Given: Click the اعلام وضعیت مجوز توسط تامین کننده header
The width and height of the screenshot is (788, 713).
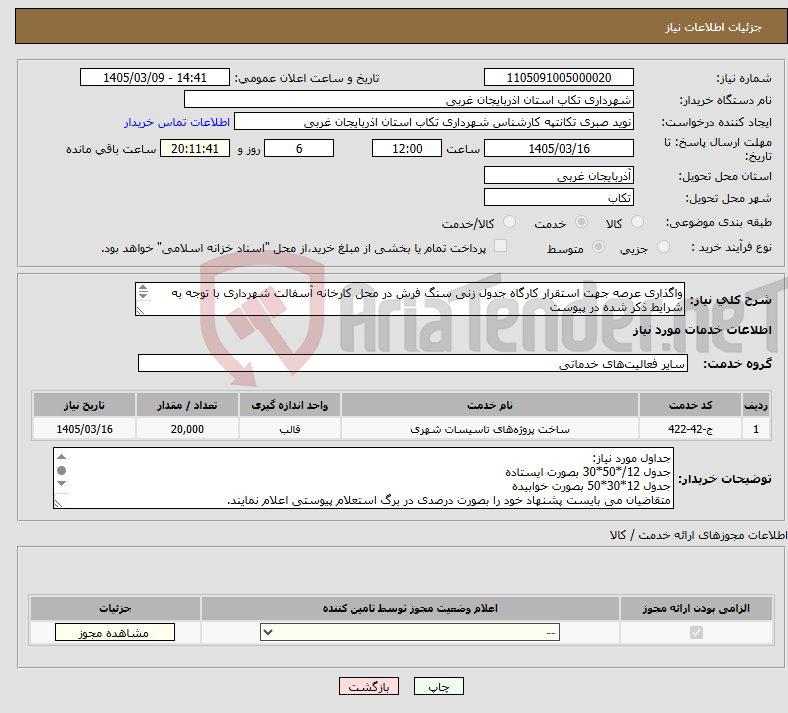Looking at the screenshot, I should (410, 608).
